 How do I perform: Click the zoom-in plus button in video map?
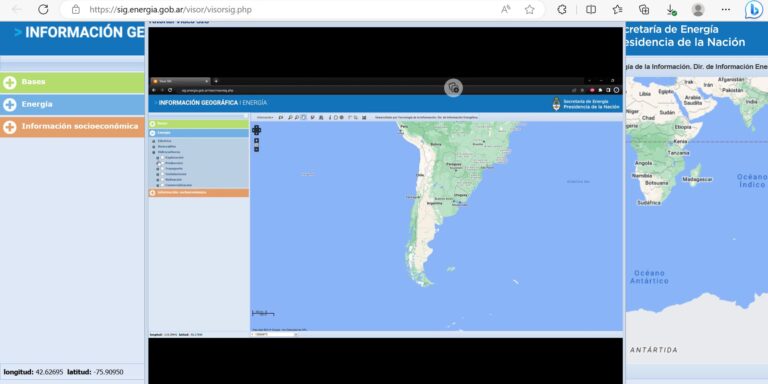(x=256, y=141)
